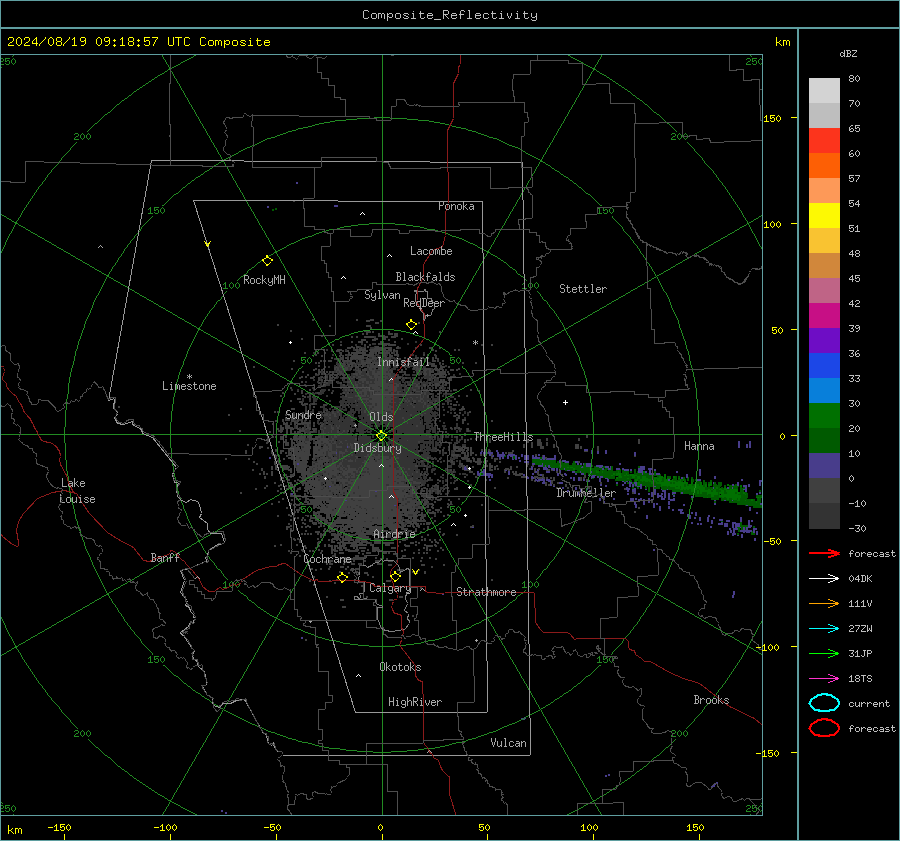900x841 pixels.
Task: Click the Stettler label
Action: pyautogui.click(x=583, y=289)
